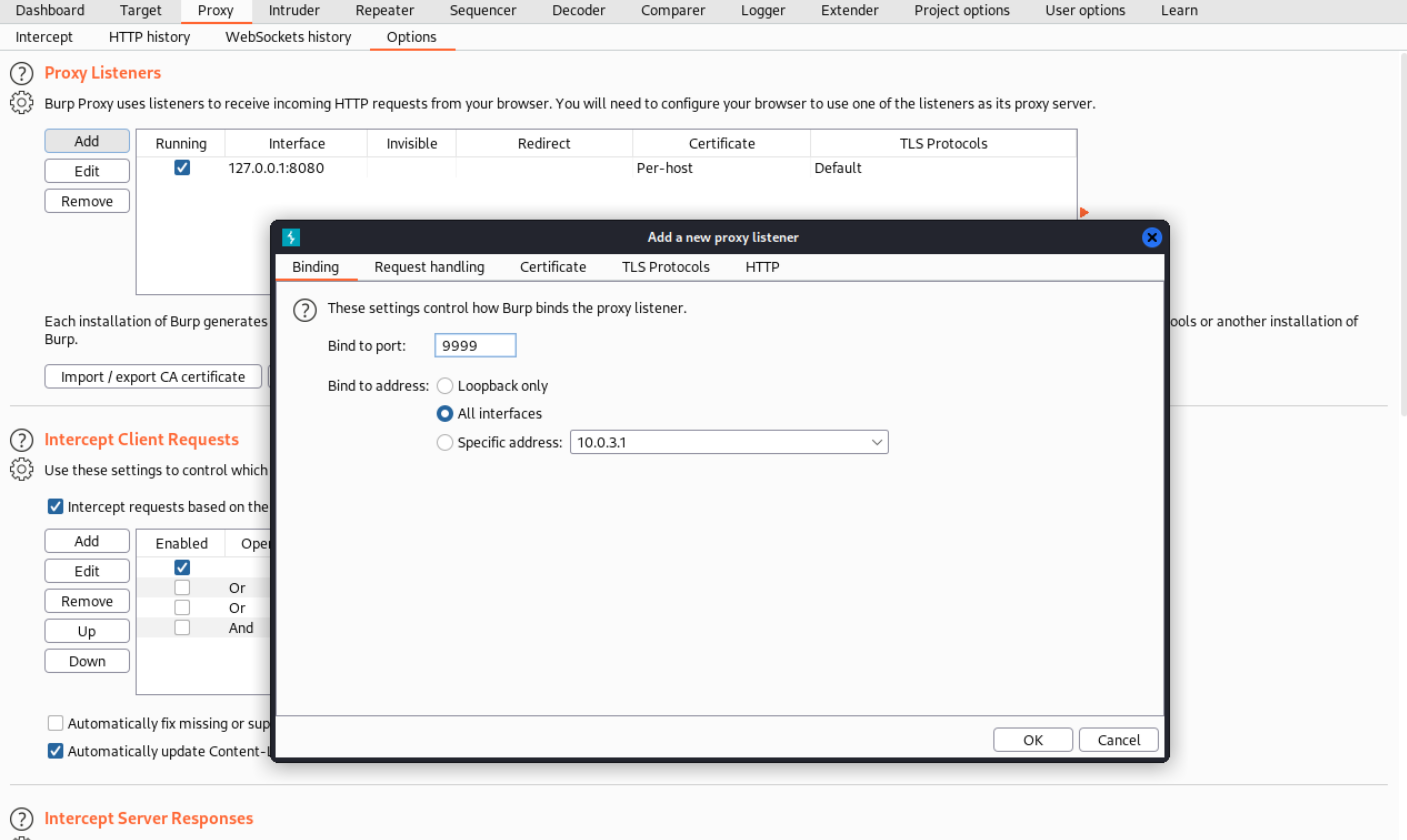Toggle Running checkbox for 127.0.0.1:8080 listener

[182, 168]
